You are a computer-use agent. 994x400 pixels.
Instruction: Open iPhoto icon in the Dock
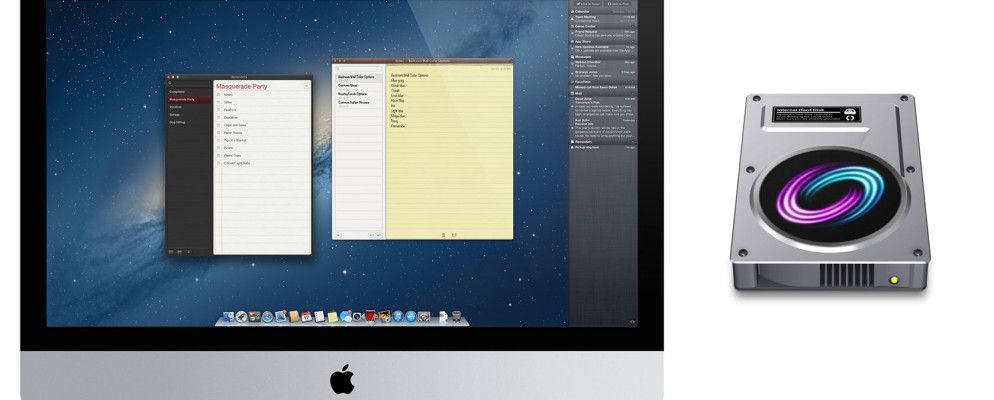coord(385,316)
